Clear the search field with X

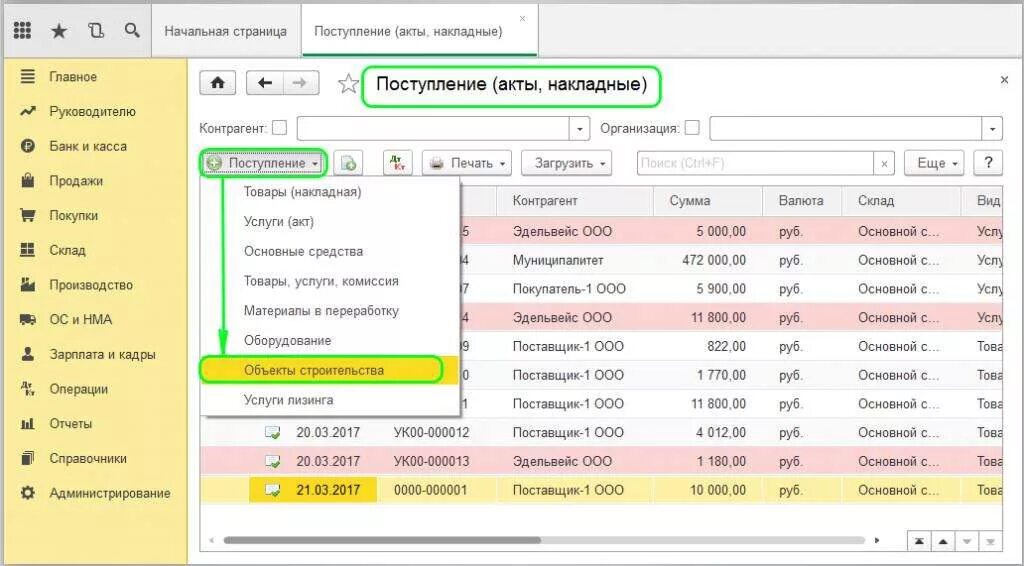(884, 164)
